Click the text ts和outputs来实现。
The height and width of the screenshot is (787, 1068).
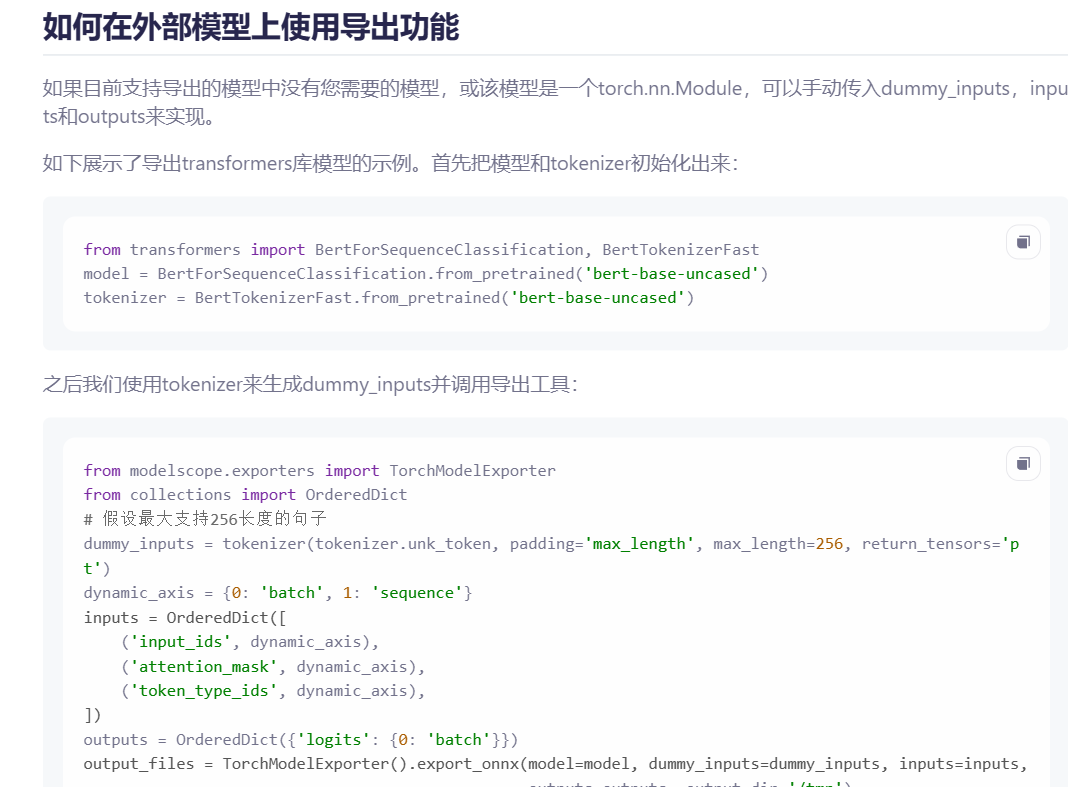(x=130, y=117)
